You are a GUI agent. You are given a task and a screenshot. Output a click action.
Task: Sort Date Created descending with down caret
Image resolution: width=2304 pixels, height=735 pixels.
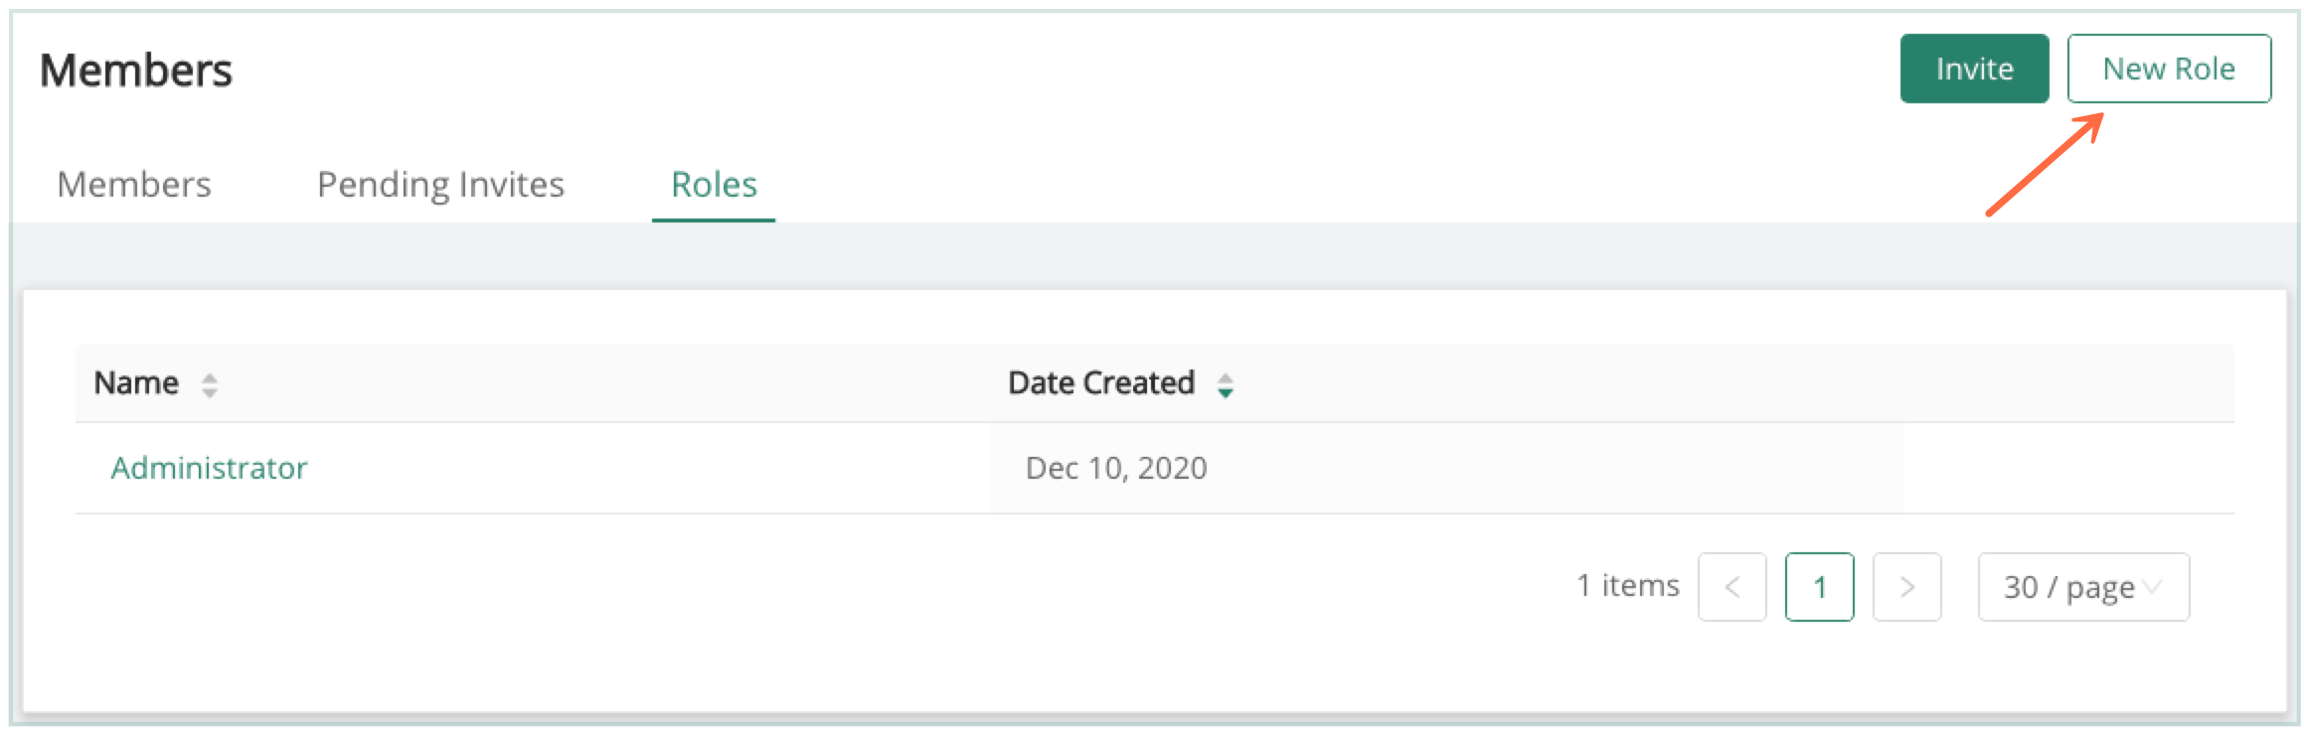click(1225, 393)
